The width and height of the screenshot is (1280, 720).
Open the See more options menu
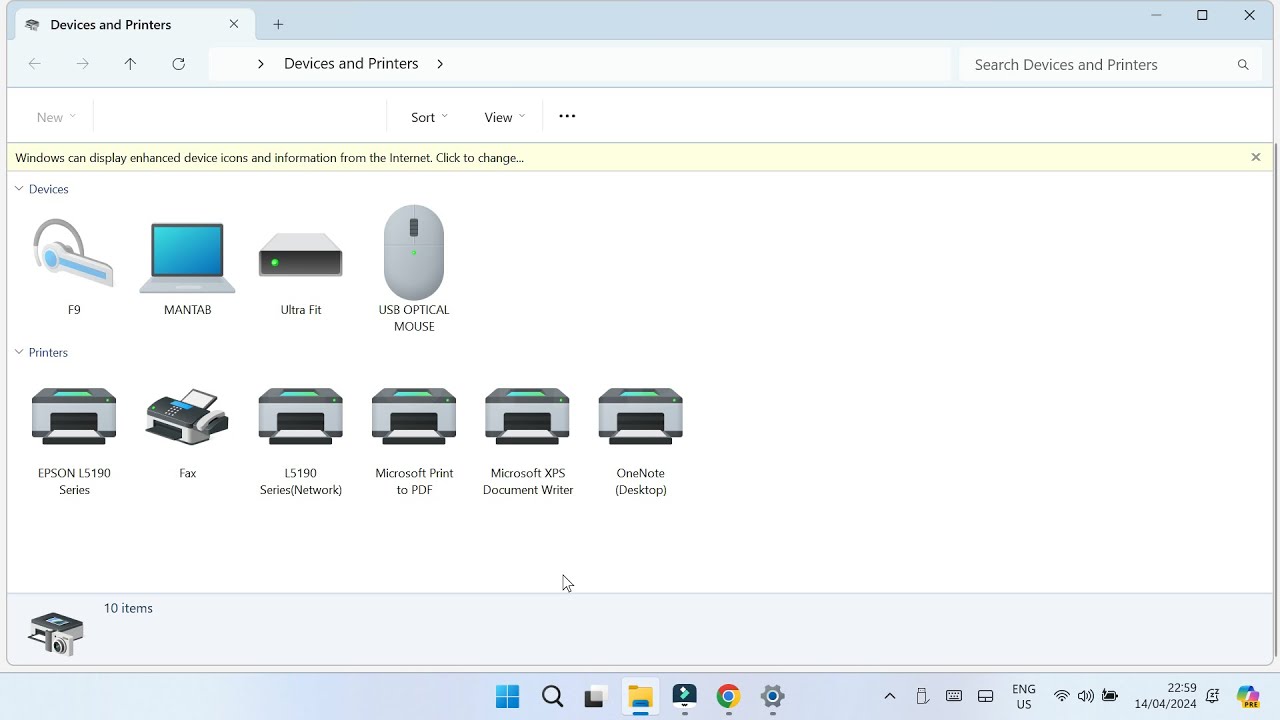pyautogui.click(x=567, y=116)
